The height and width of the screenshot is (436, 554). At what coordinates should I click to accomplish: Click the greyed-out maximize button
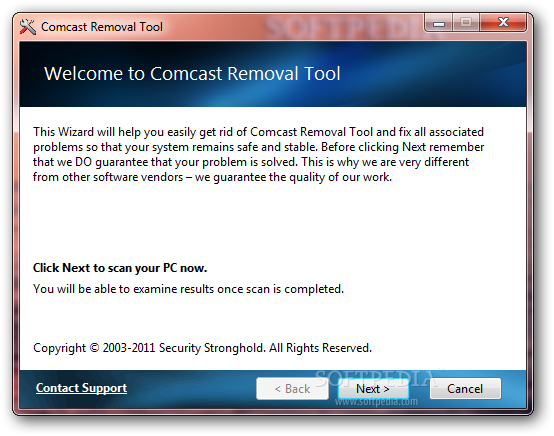(x=466, y=23)
